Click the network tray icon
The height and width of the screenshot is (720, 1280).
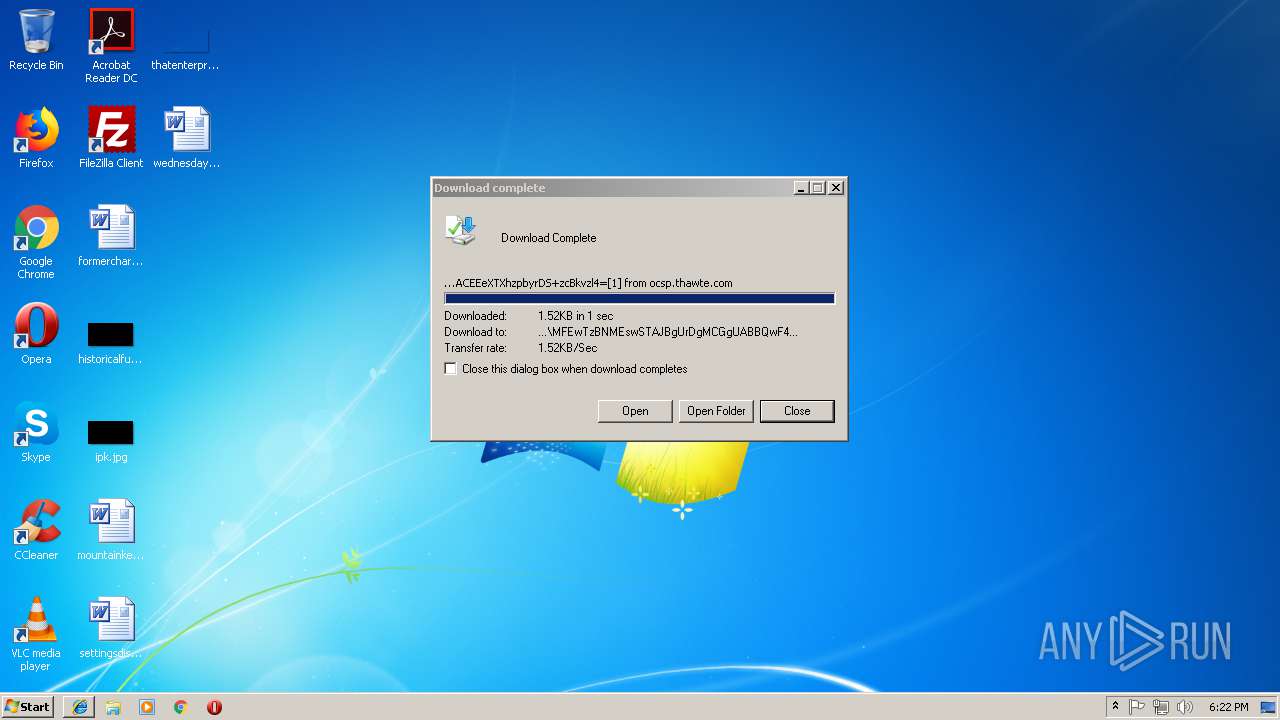1161,707
